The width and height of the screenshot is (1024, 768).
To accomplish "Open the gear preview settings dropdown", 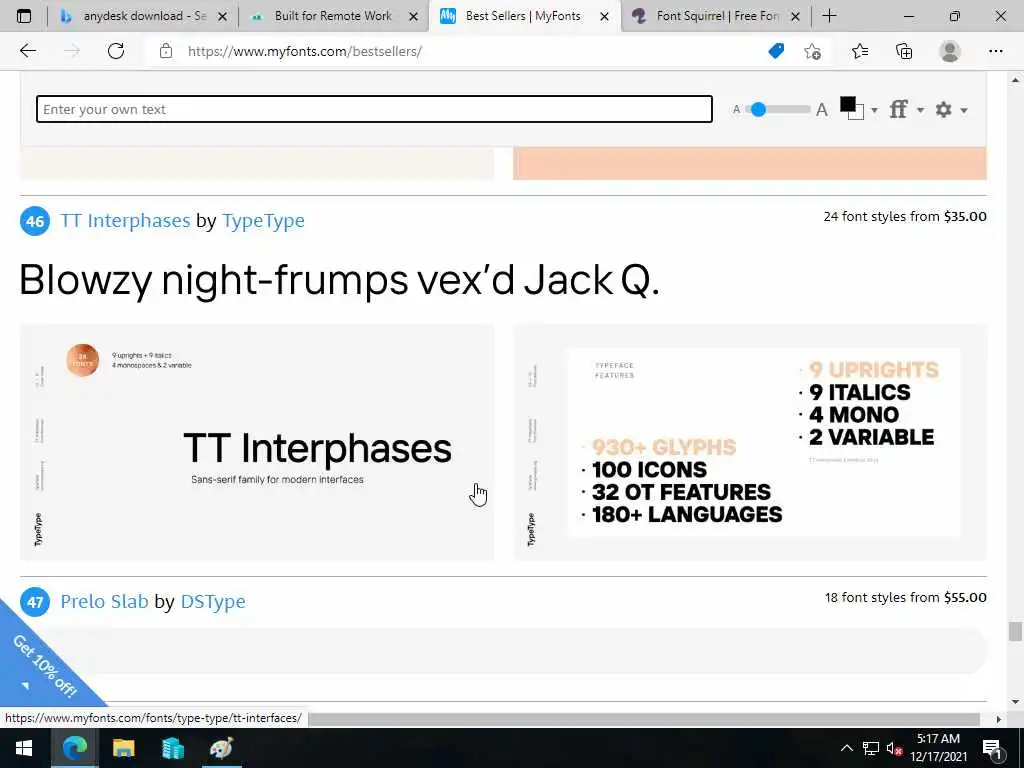I will [x=950, y=109].
